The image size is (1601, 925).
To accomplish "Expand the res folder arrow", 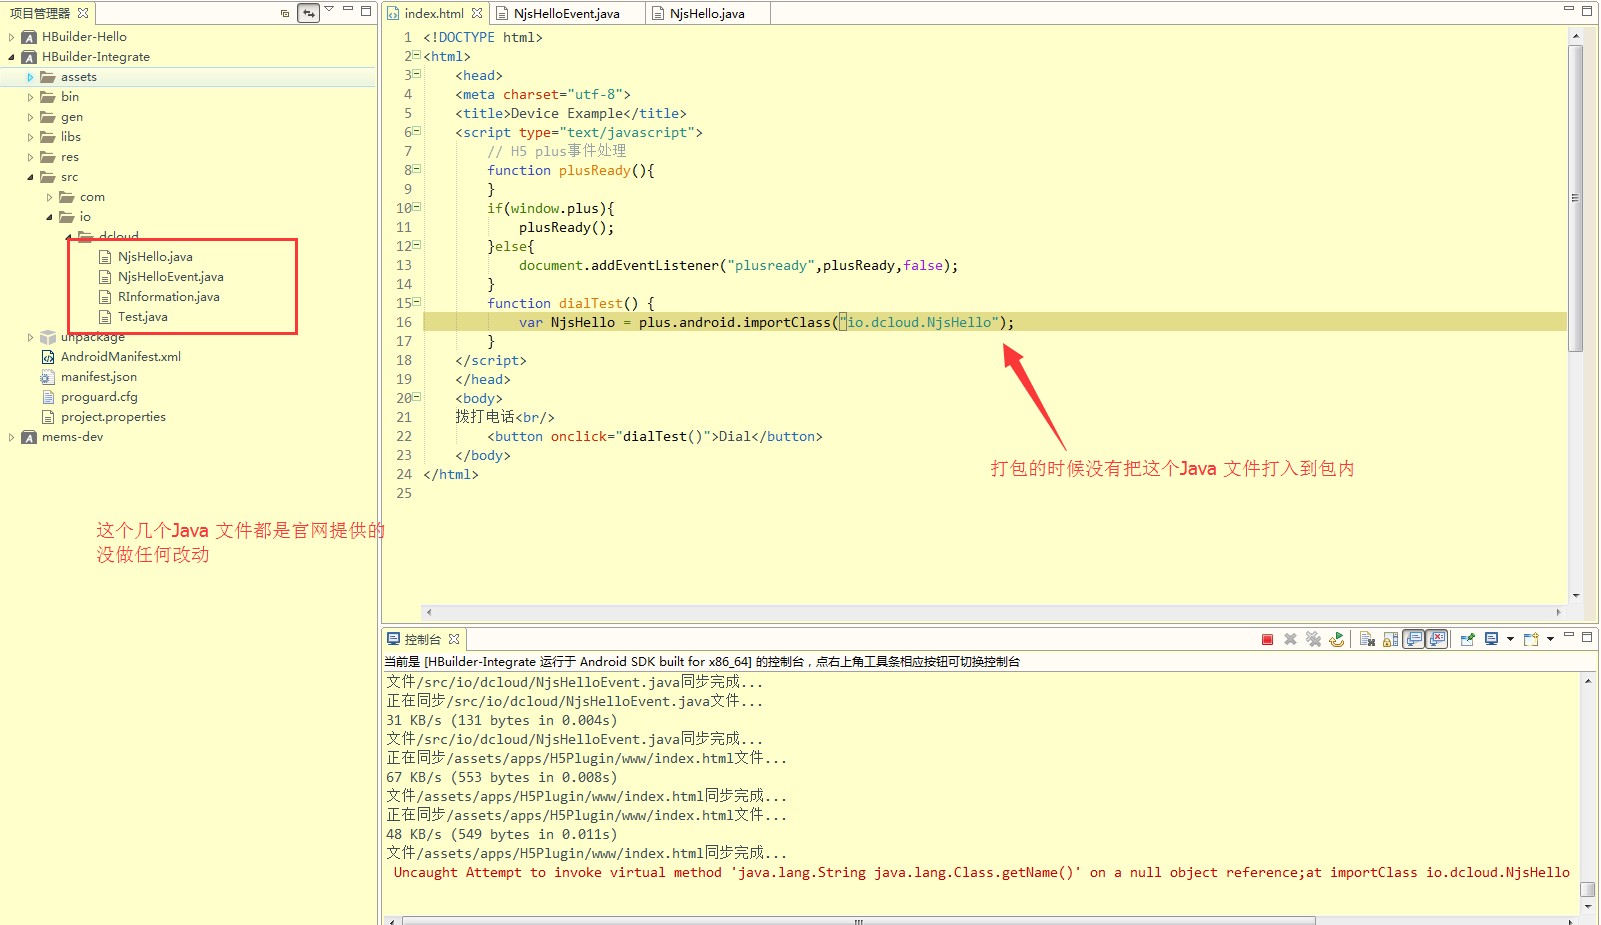I will click(x=30, y=157).
